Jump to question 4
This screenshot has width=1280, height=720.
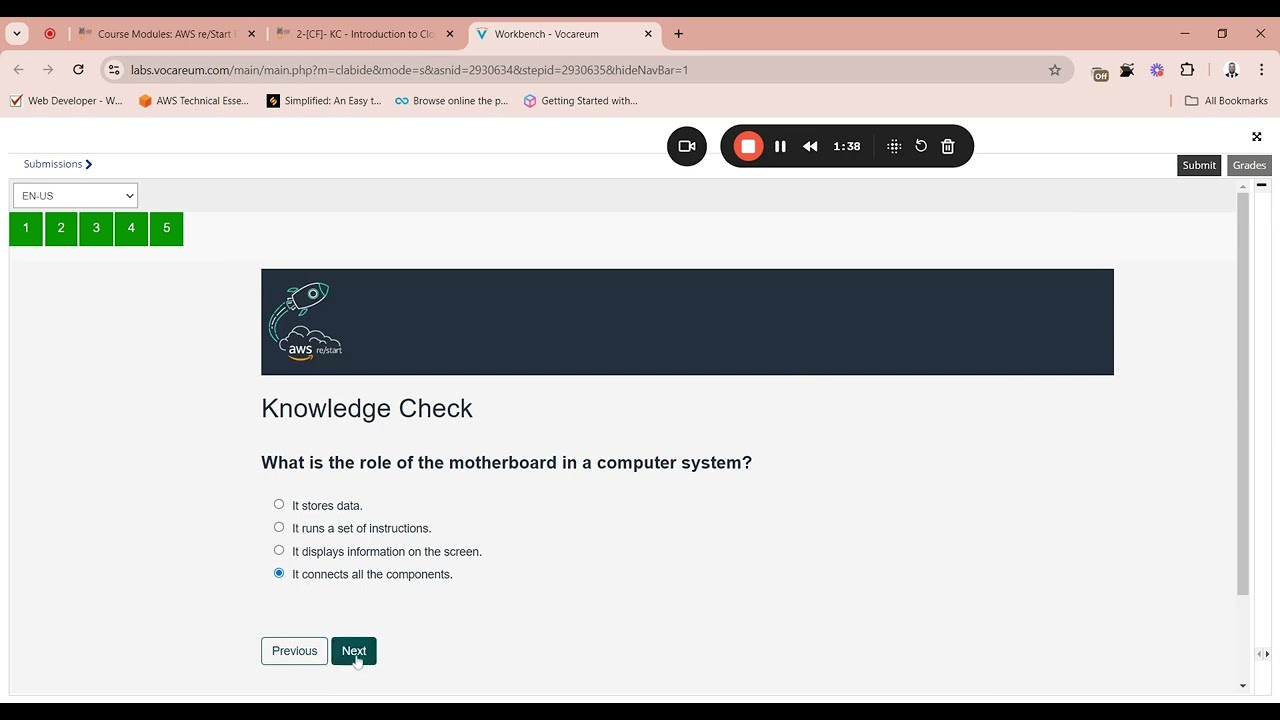coord(131,229)
